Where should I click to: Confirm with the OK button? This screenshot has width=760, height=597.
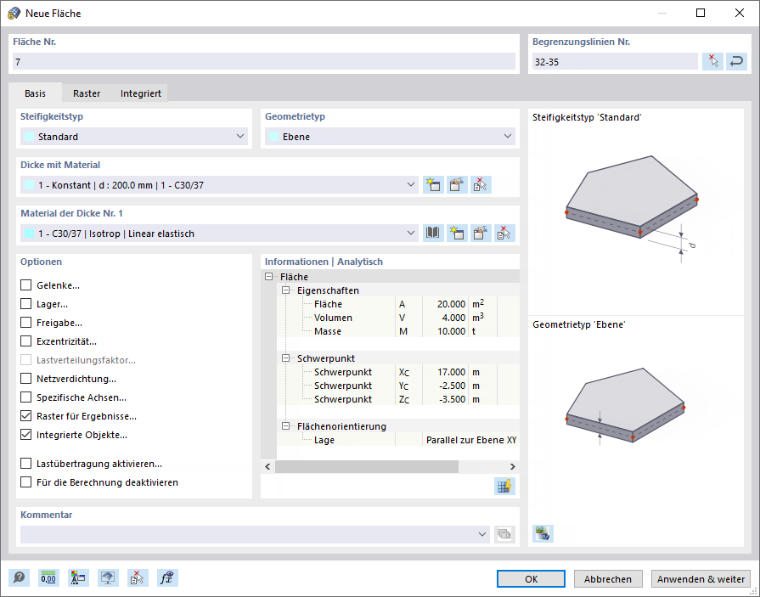tap(531, 579)
